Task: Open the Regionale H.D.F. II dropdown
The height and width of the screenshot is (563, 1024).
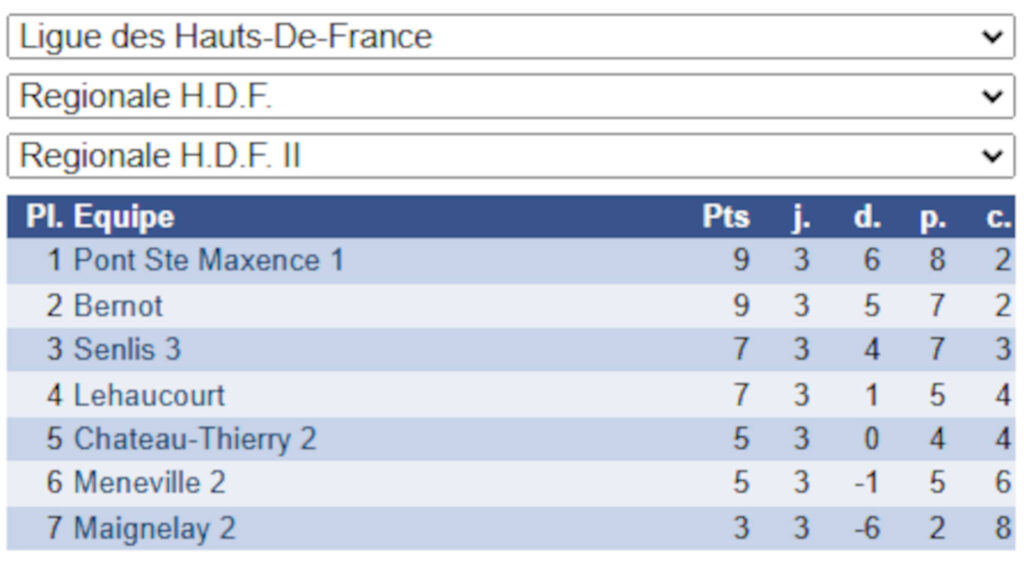Action: [x=511, y=155]
